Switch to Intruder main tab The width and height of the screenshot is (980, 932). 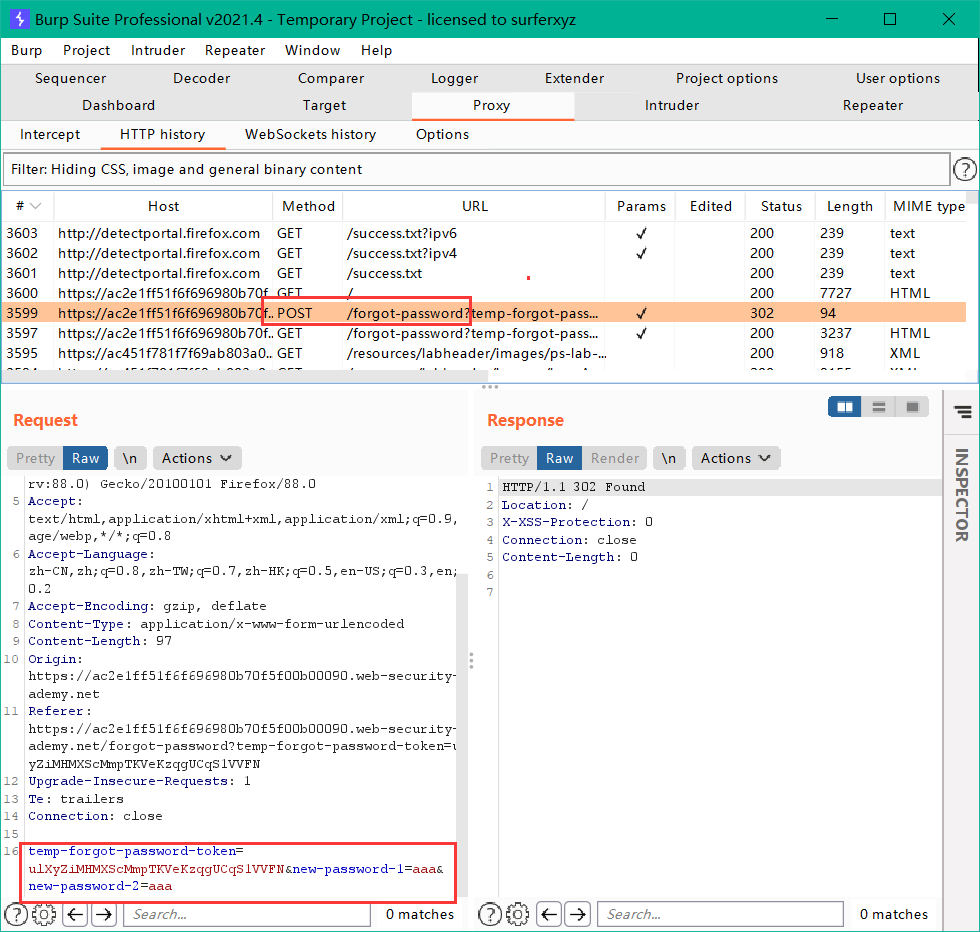[672, 105]
